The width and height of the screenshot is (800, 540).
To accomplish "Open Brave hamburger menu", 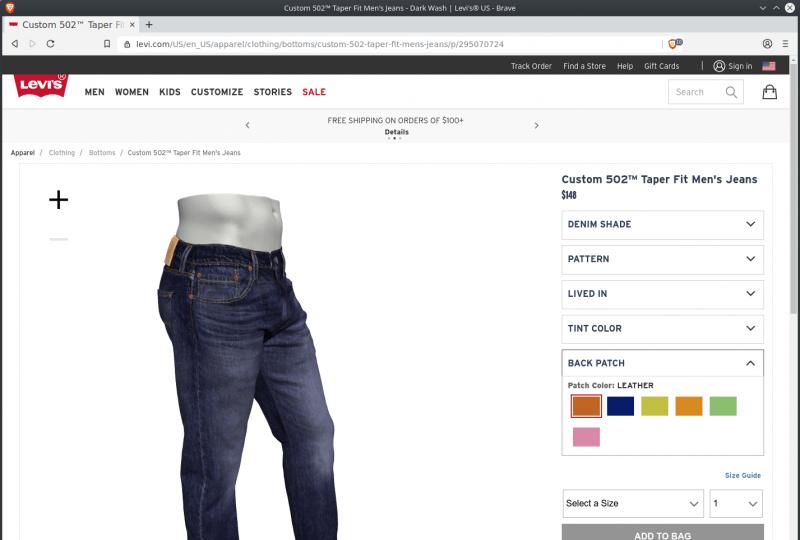I will (x=785, y=44).
